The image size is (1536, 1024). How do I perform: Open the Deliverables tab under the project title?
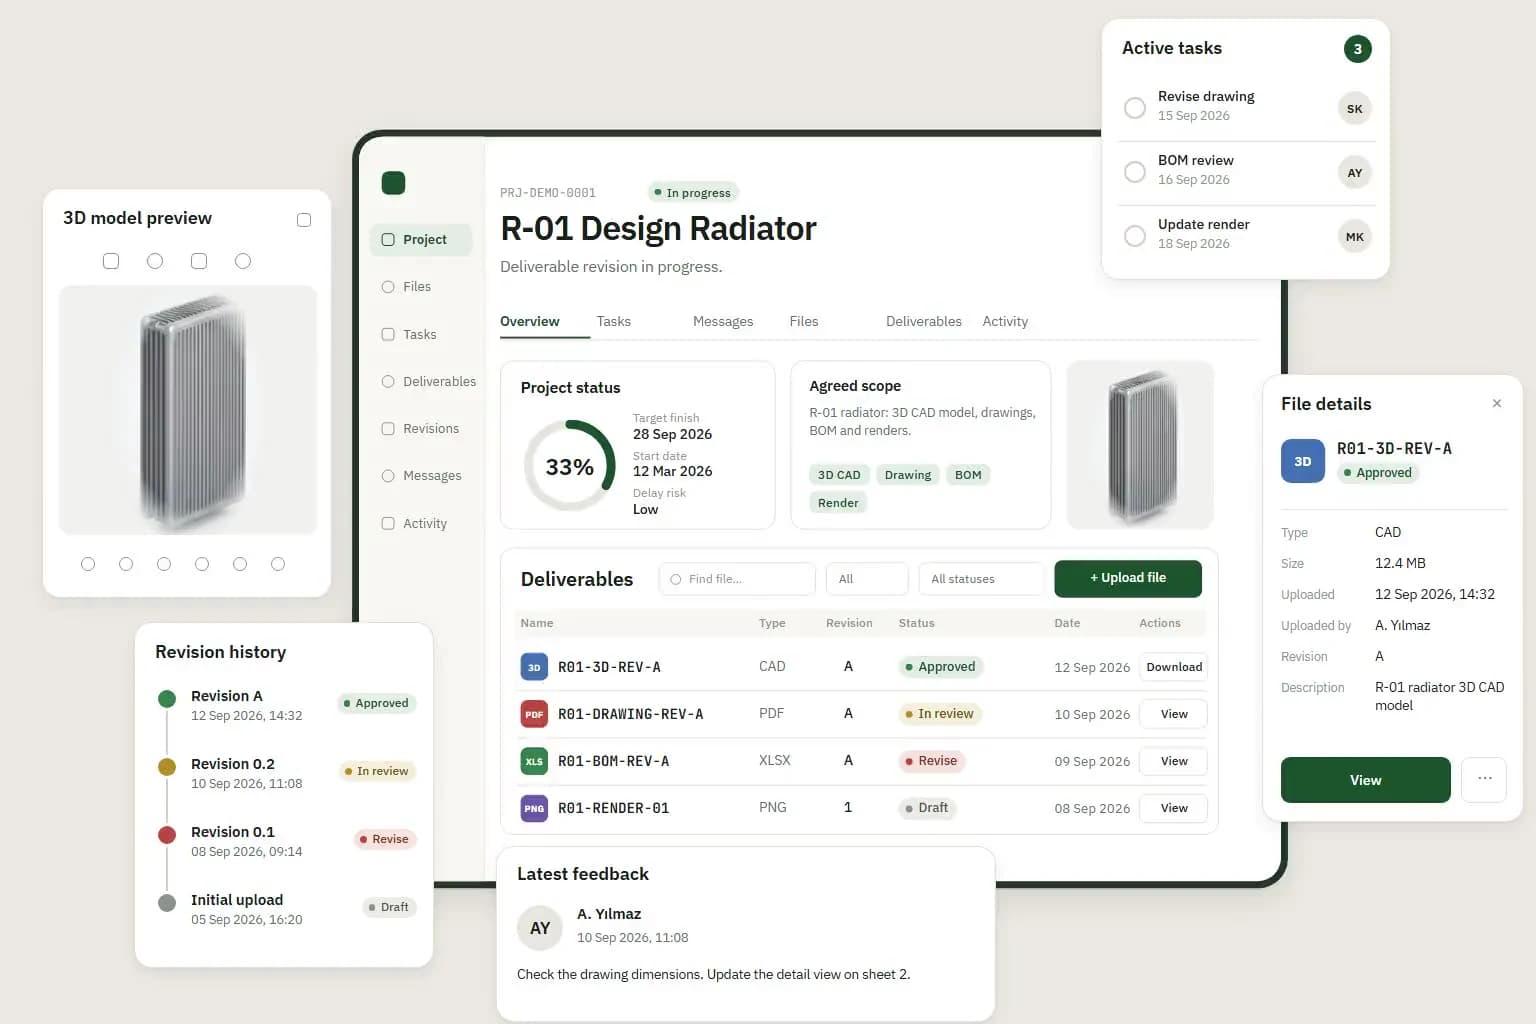[x=924, y=321]
